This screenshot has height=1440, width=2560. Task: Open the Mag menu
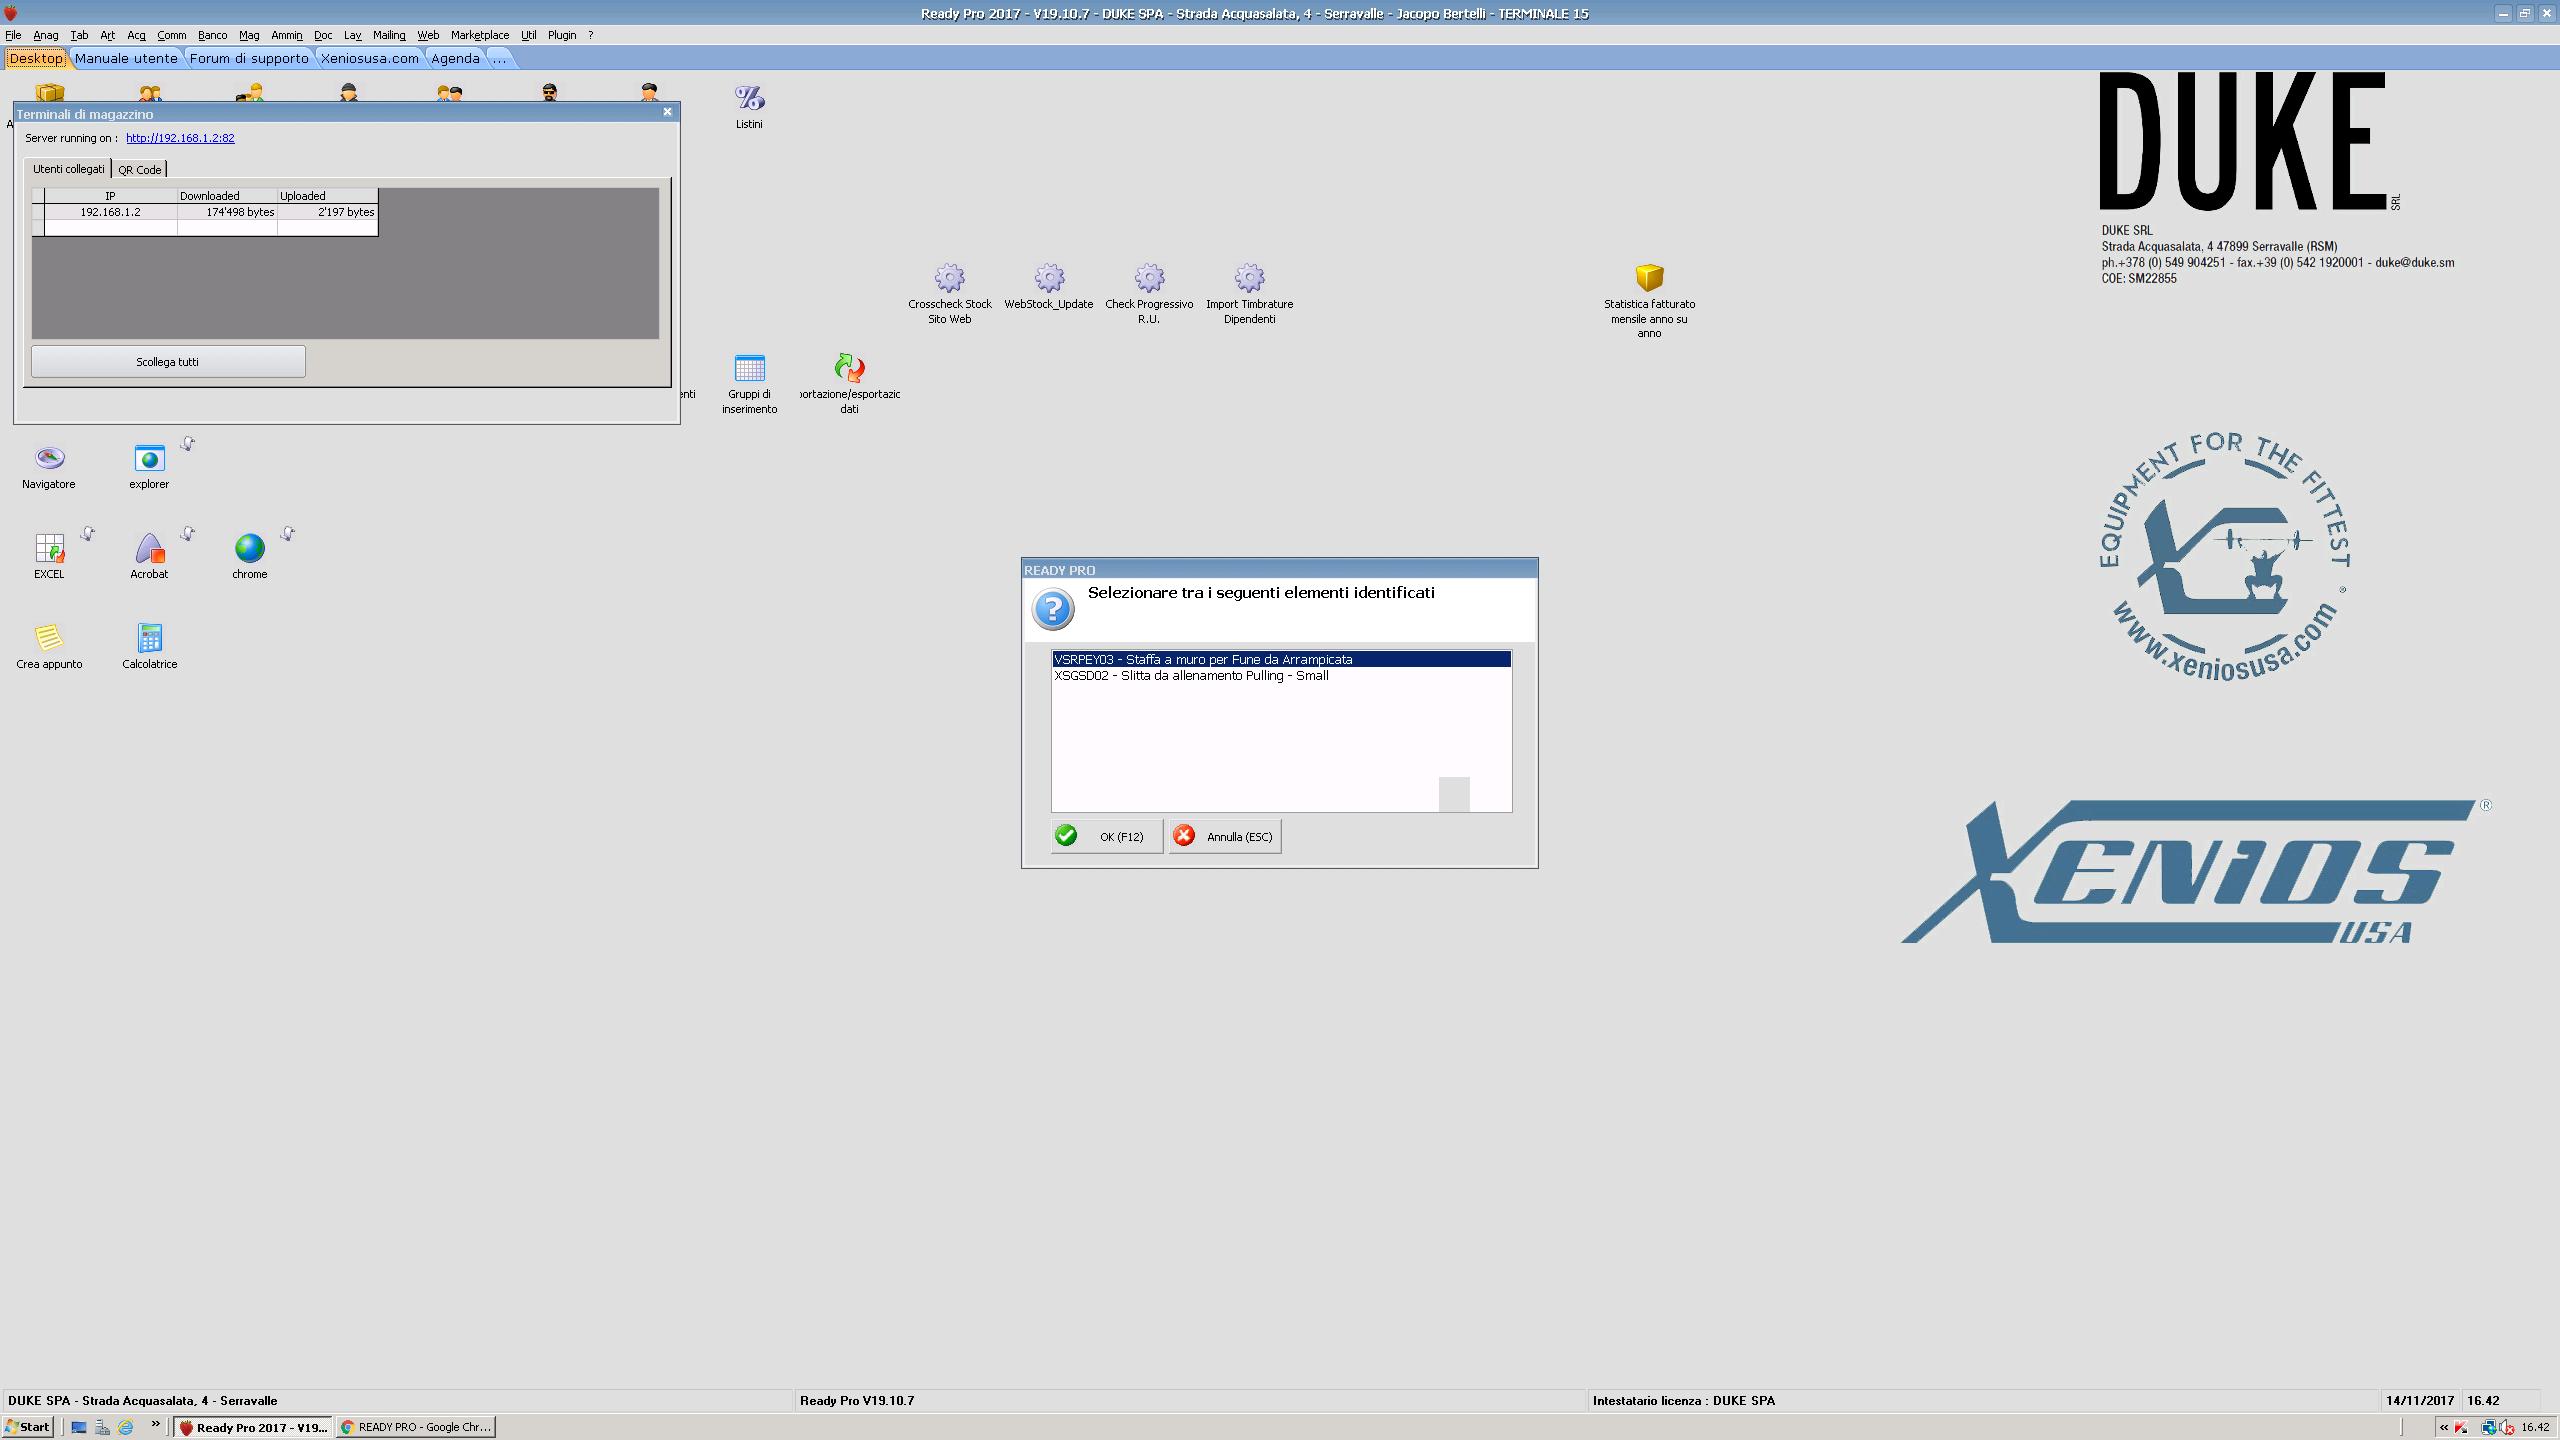(249, 35)
